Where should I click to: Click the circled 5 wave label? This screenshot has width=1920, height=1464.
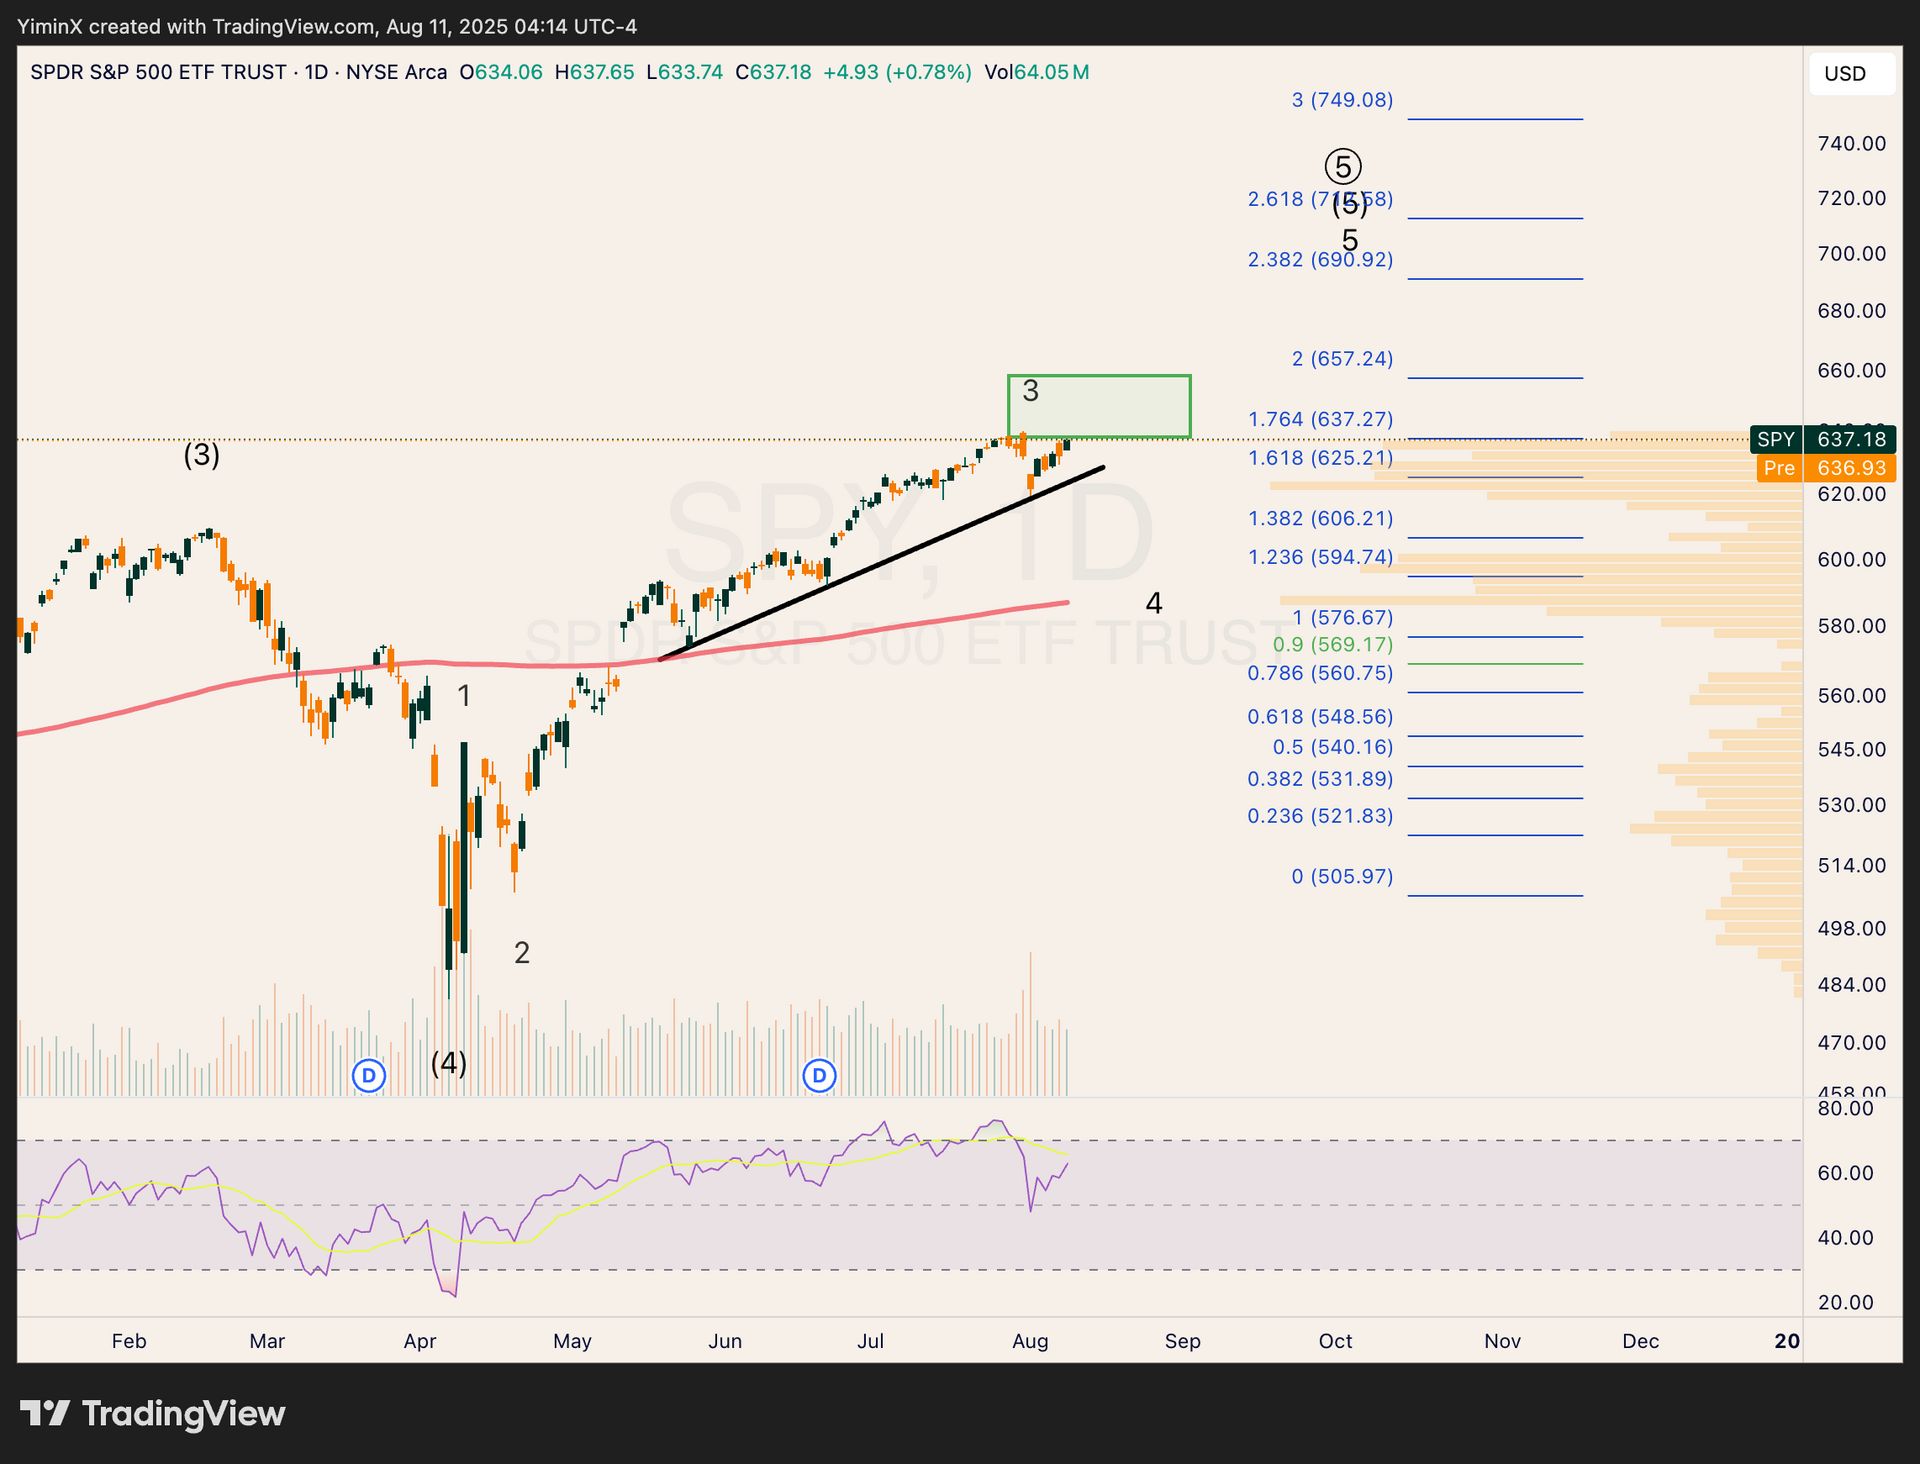(1343, 166)
